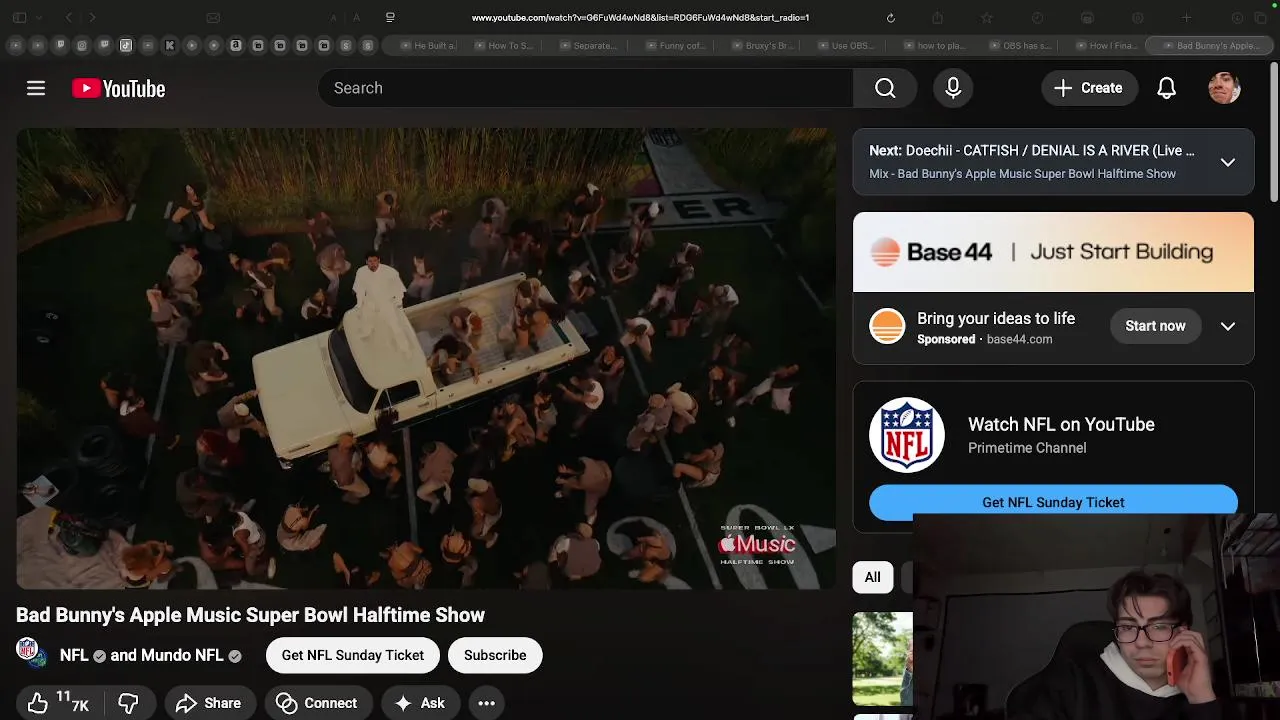Viewport: 1280px width, 720px height.
Task: Toggle reader view icon beside address bar
Action: pyautogui.click(x=390, y=17)
